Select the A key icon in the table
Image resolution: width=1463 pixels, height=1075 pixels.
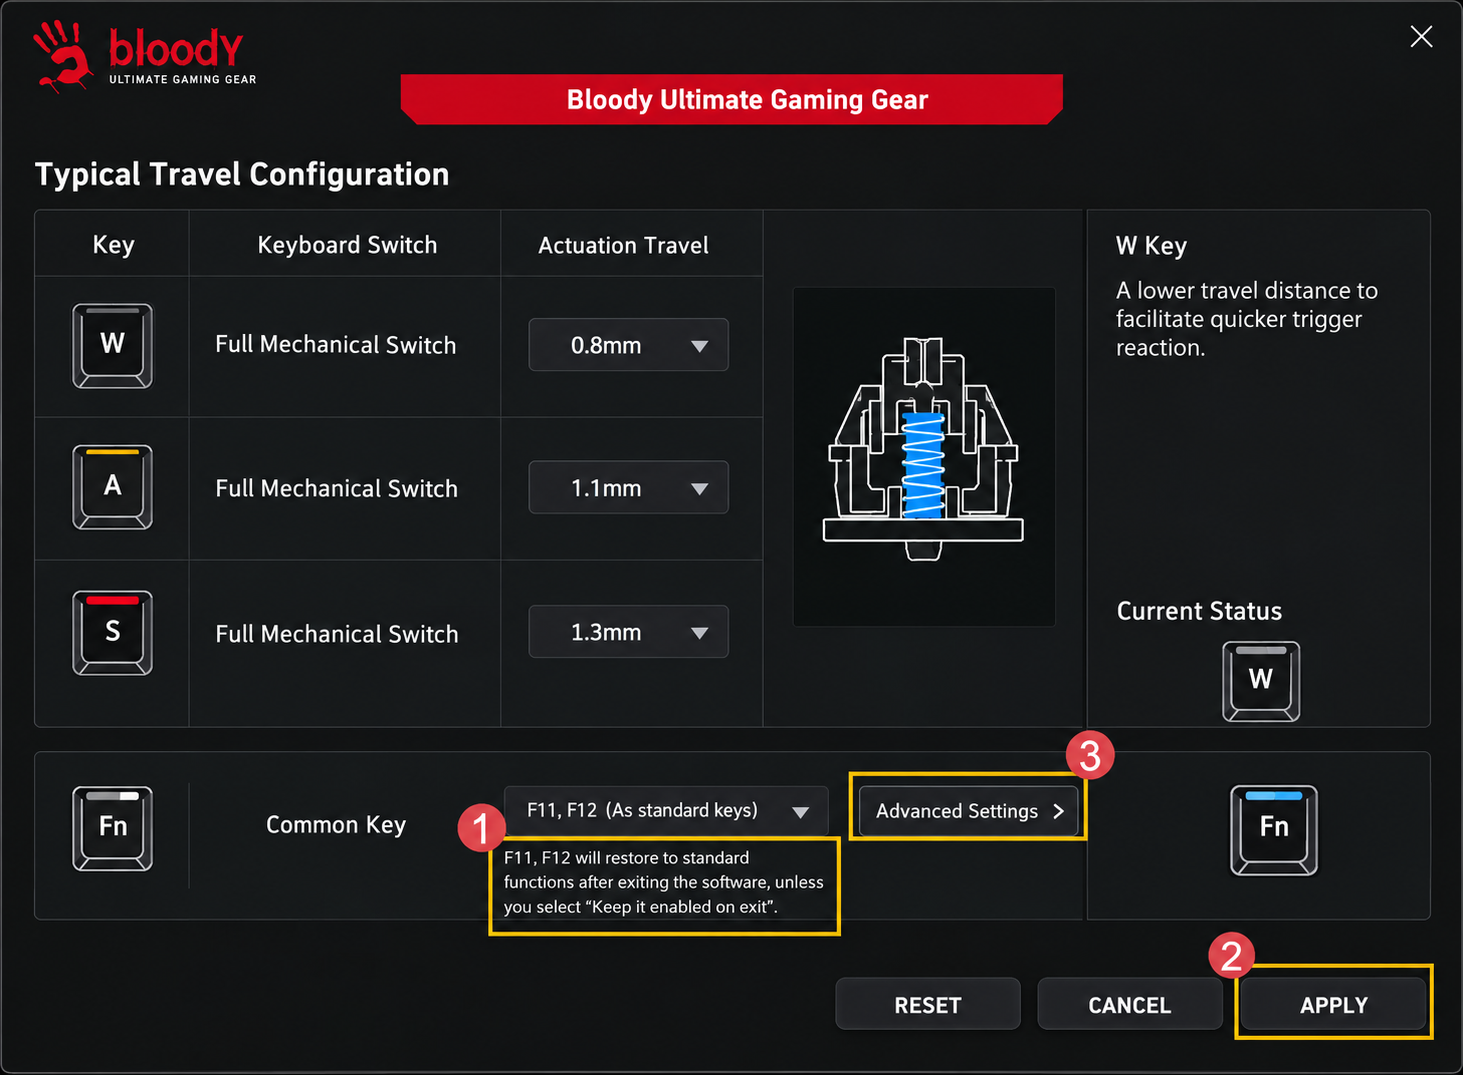(x=112, y=487)
